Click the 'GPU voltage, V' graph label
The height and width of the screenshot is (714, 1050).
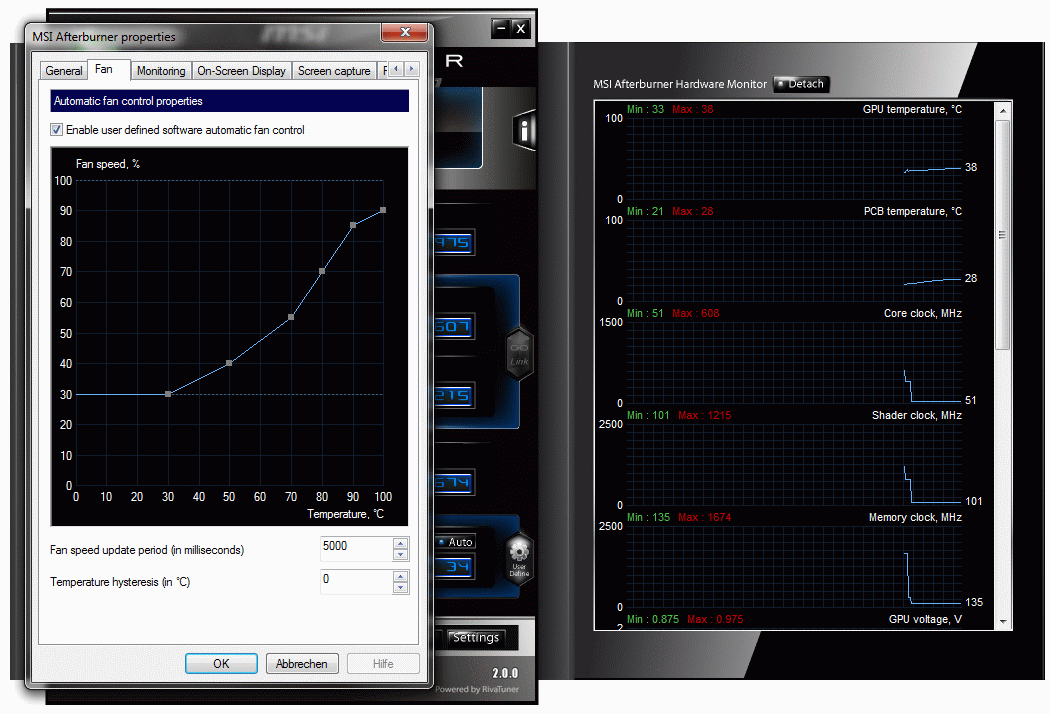pos(925,619)
